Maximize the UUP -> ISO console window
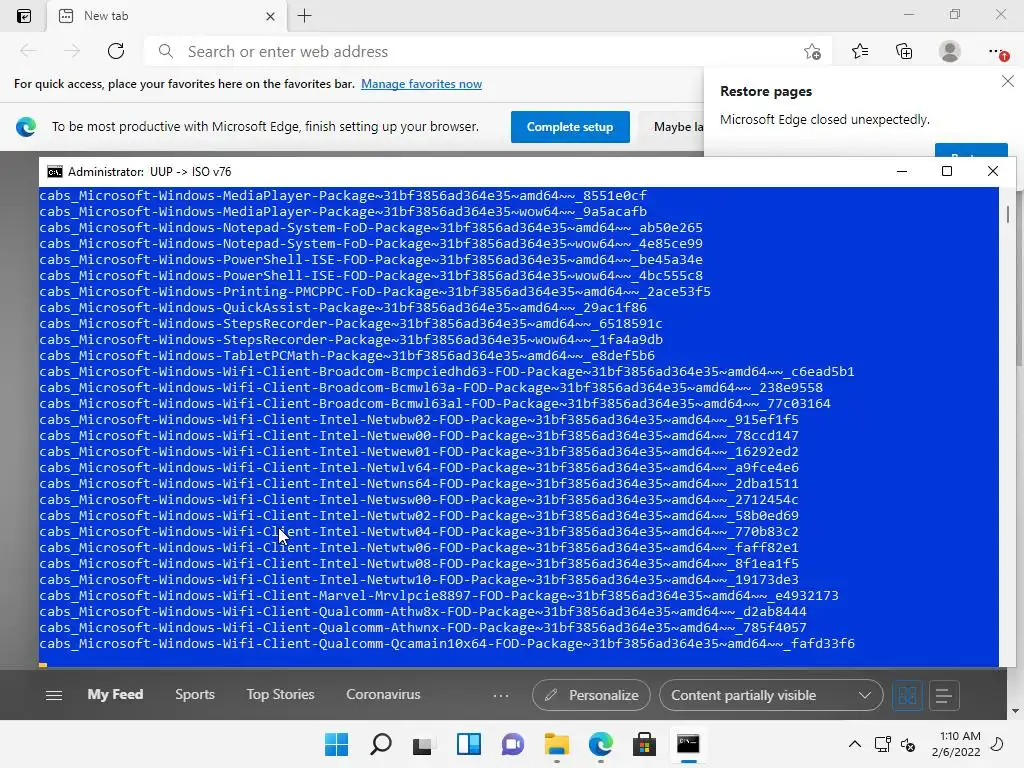1024x768 pixels. pos(946,171)
